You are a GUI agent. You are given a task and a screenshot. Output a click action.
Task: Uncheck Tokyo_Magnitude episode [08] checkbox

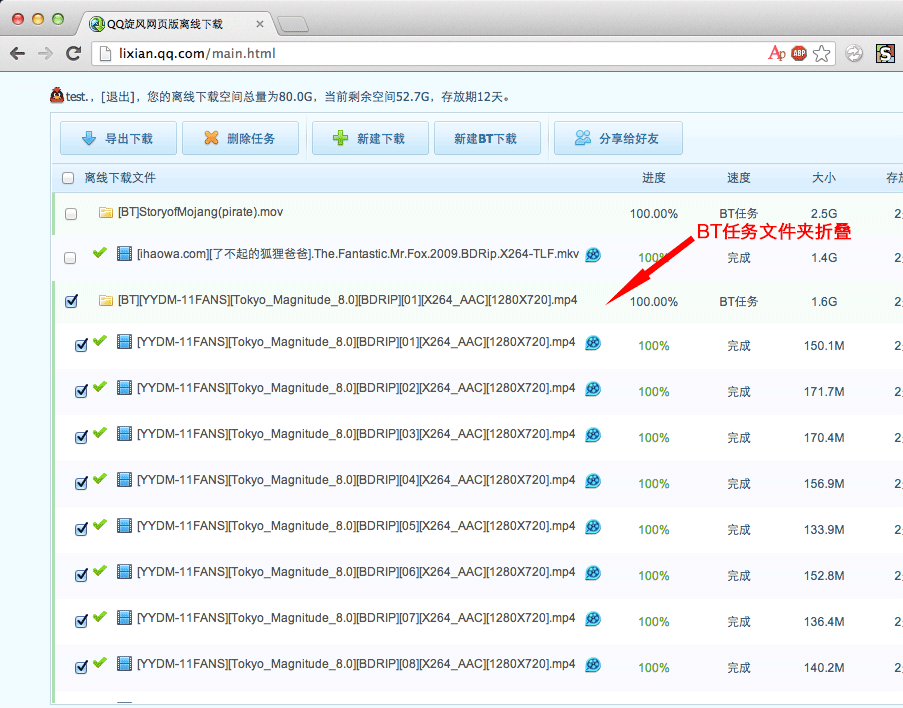pos(81,667)
